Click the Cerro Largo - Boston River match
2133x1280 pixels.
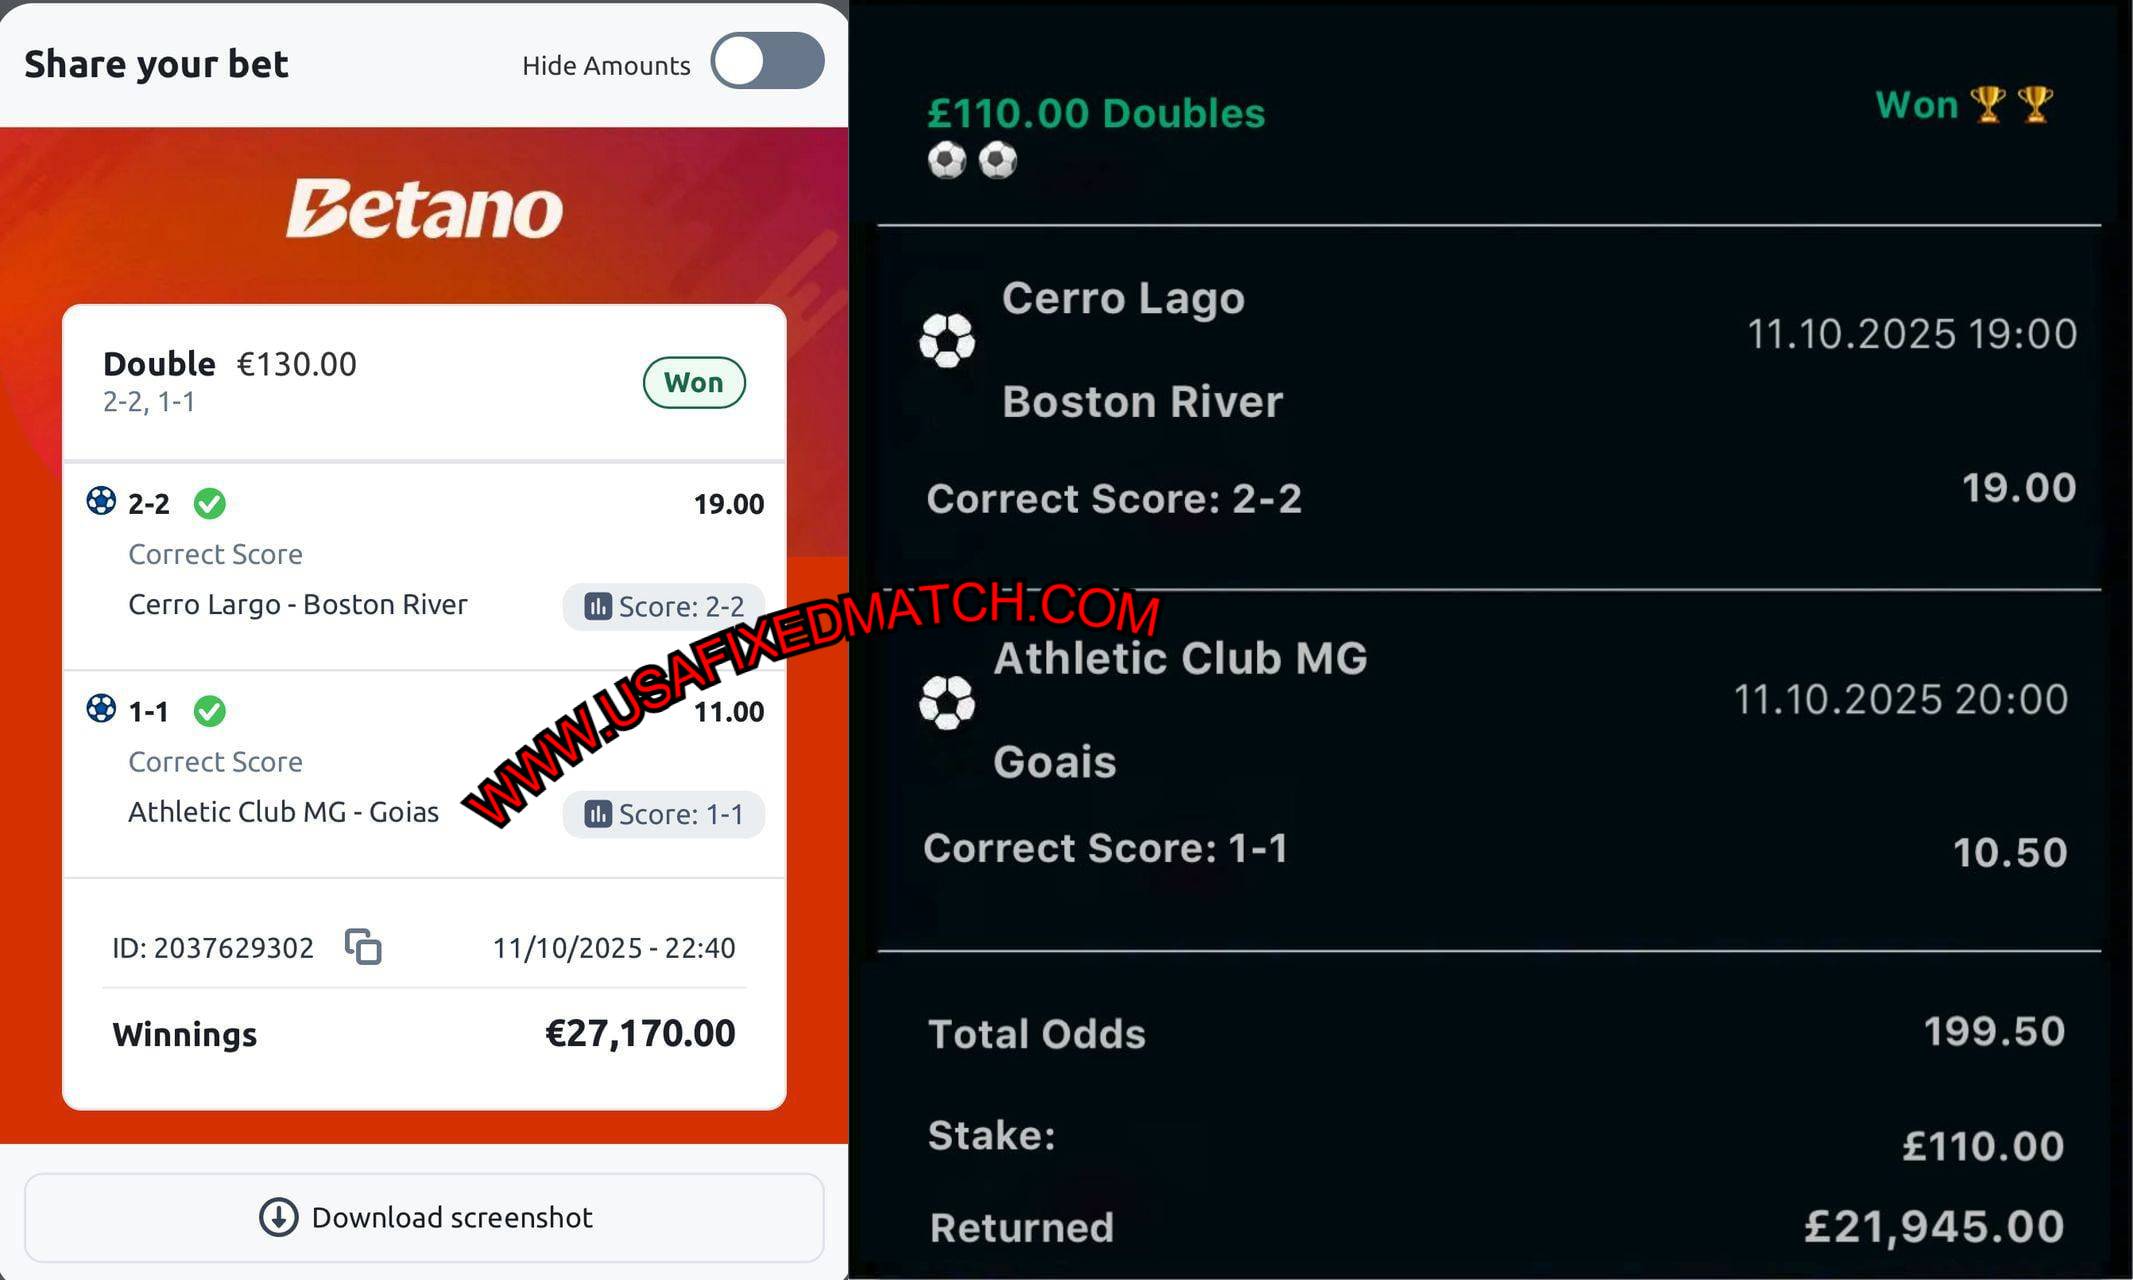[298, 605]
